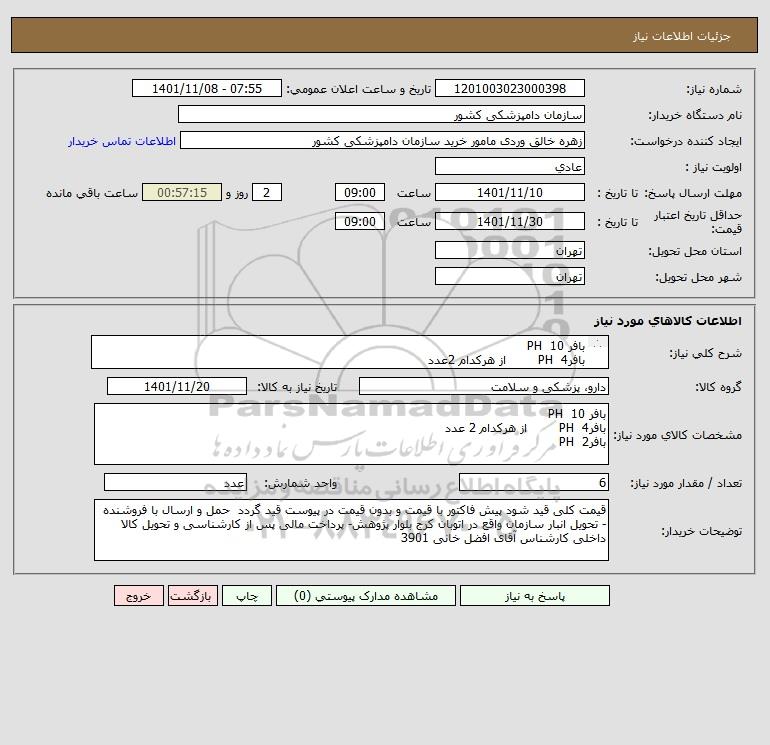Click the 'شهر محل تحویل:' label
The height and width of the screenshot is (745, 770).
pos(698,277)
